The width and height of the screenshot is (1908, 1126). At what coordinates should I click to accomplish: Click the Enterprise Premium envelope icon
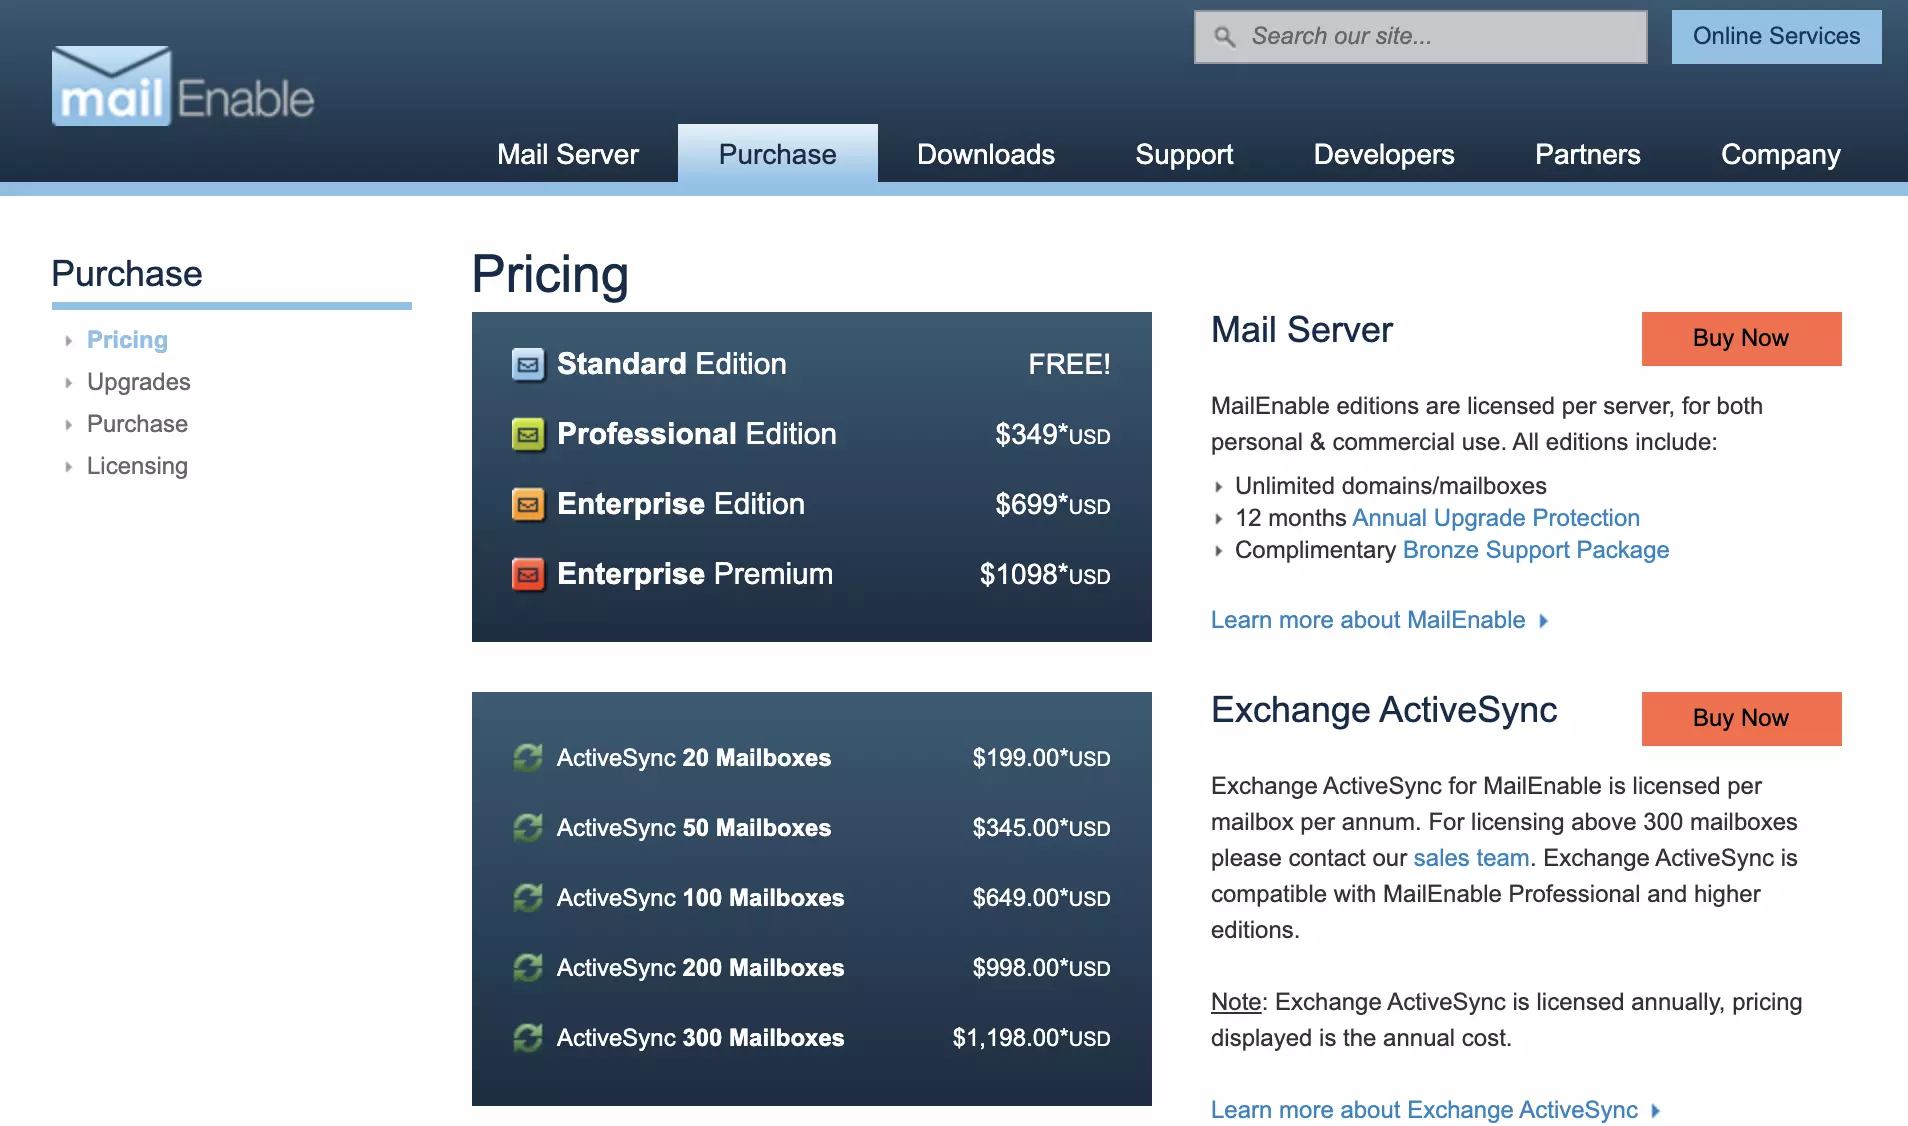click(530, 574)
